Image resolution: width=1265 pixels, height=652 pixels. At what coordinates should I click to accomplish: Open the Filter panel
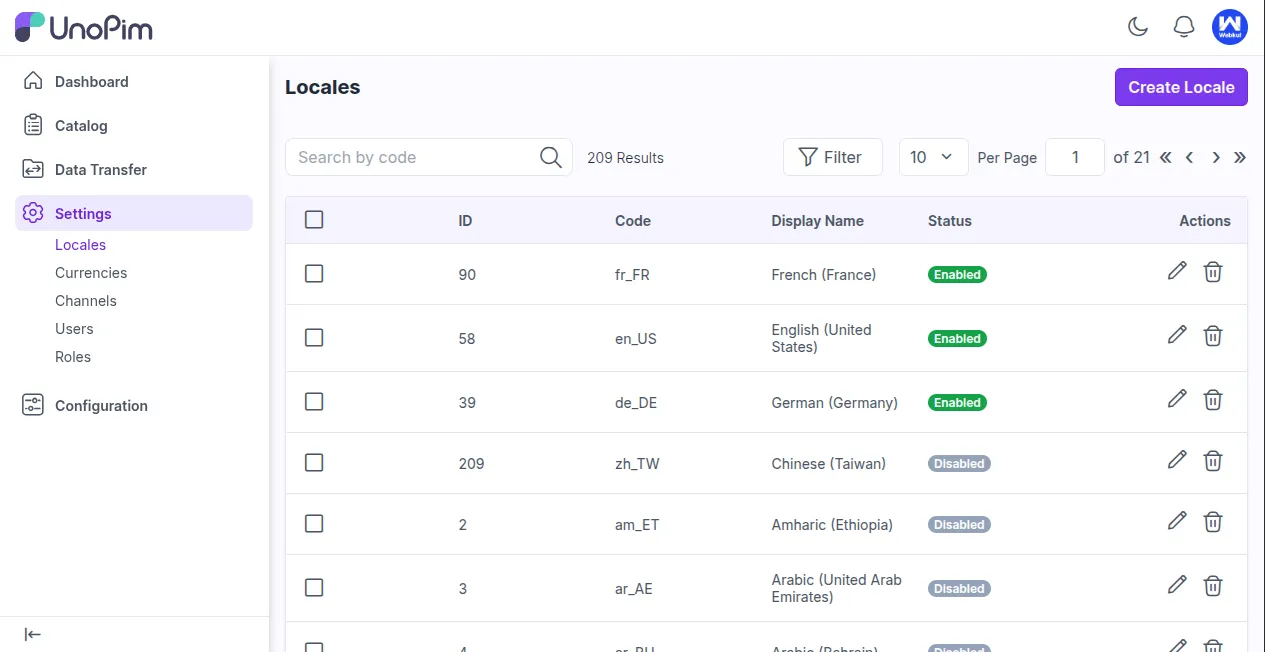point(832,157)
